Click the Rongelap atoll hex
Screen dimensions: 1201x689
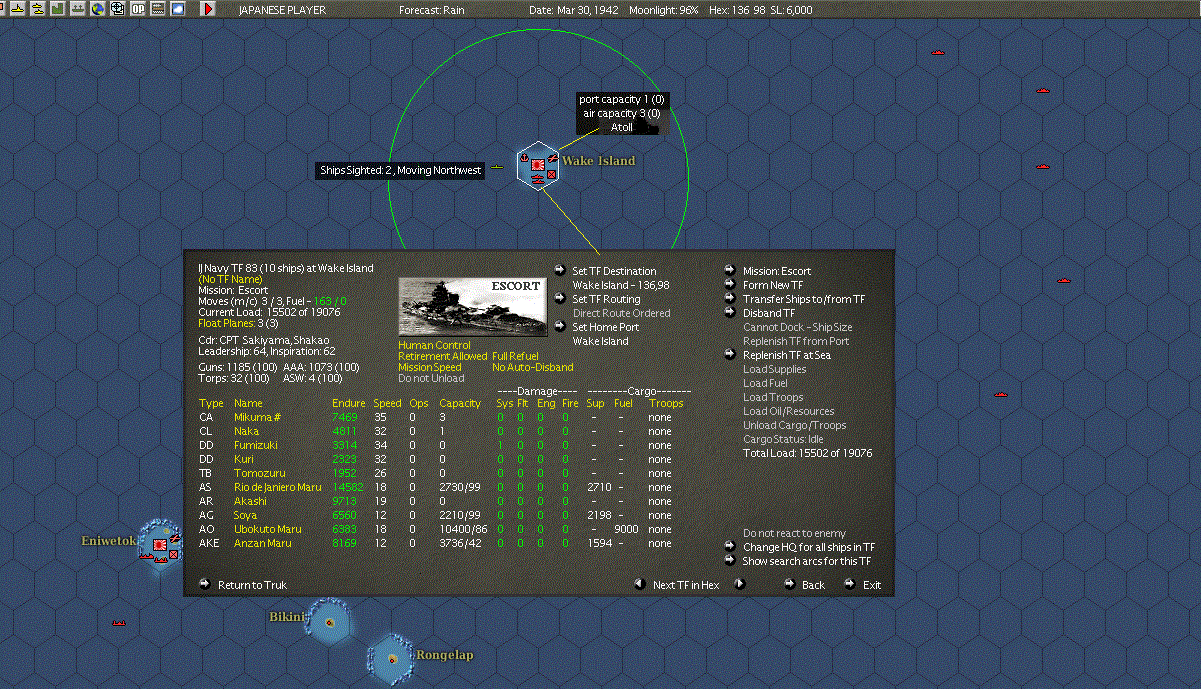(392, 658)
